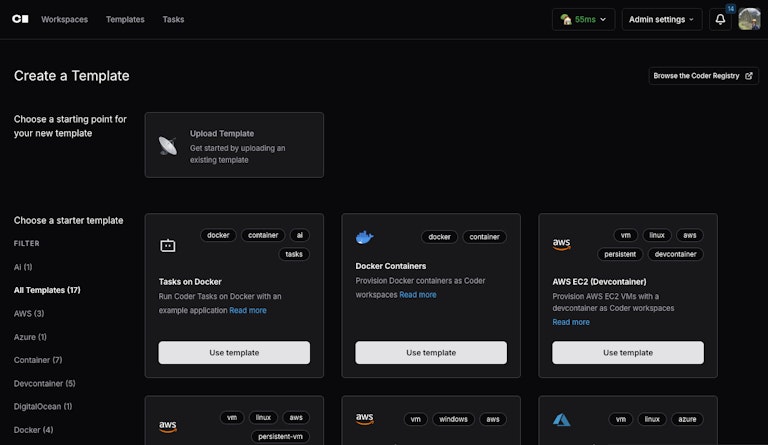The image size is (768, 445).
Task: Use the Docker Containers template
Action: pos(431,352)
